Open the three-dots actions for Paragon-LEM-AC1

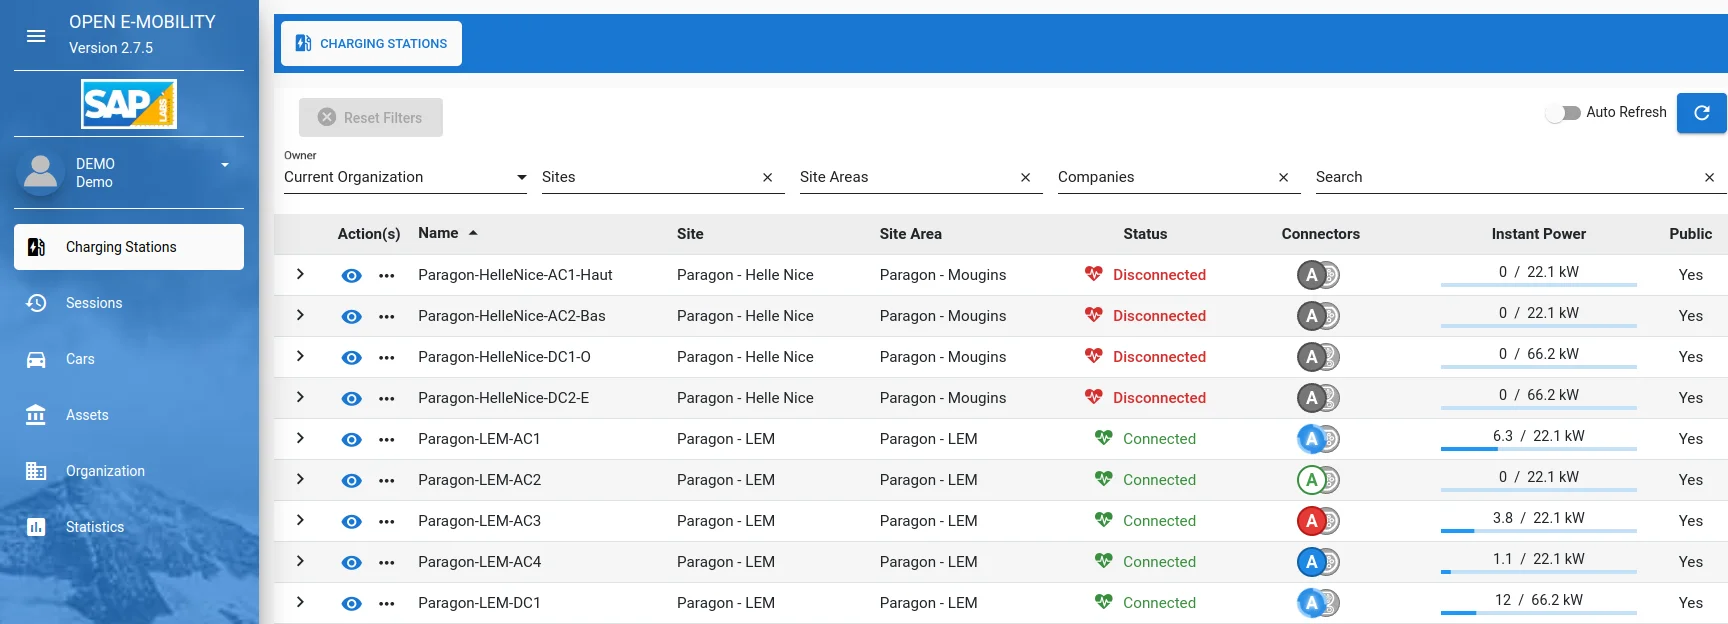[x=387, y=440]
